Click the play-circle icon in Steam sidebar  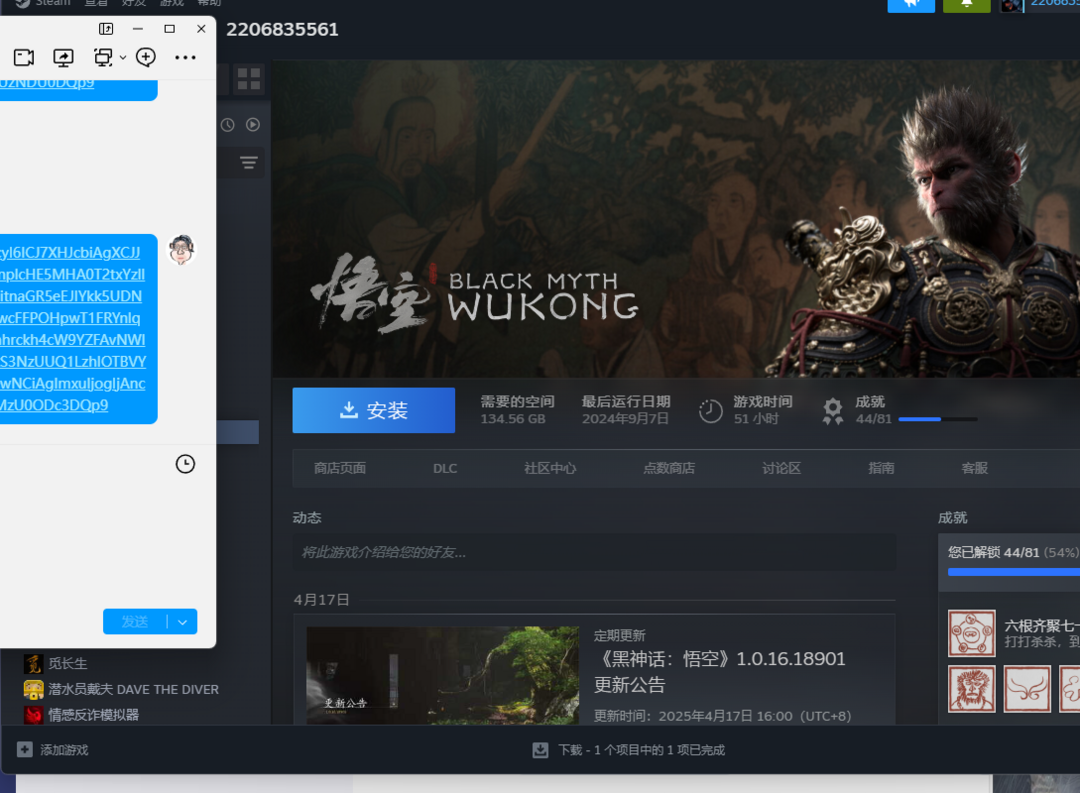click(253, 125)
